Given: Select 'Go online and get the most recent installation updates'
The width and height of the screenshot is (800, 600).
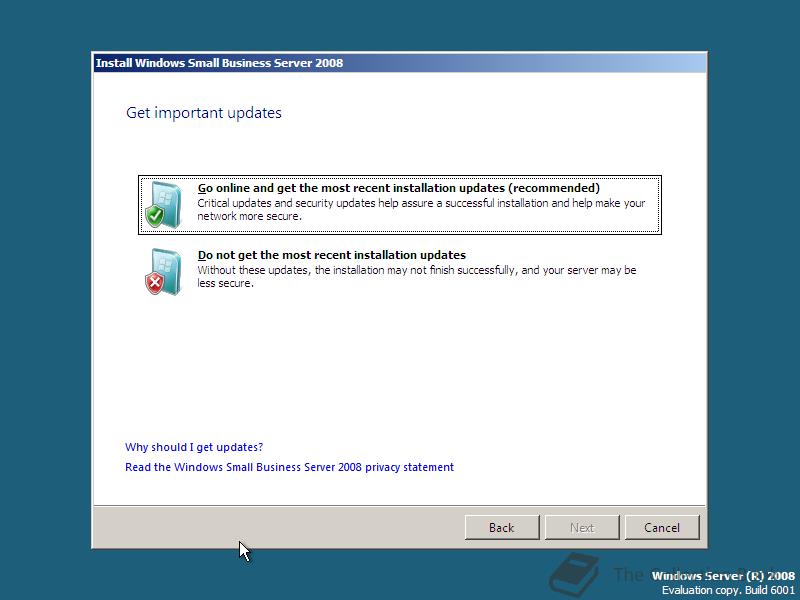Looking at the screenshot, I should coord(399,205).
